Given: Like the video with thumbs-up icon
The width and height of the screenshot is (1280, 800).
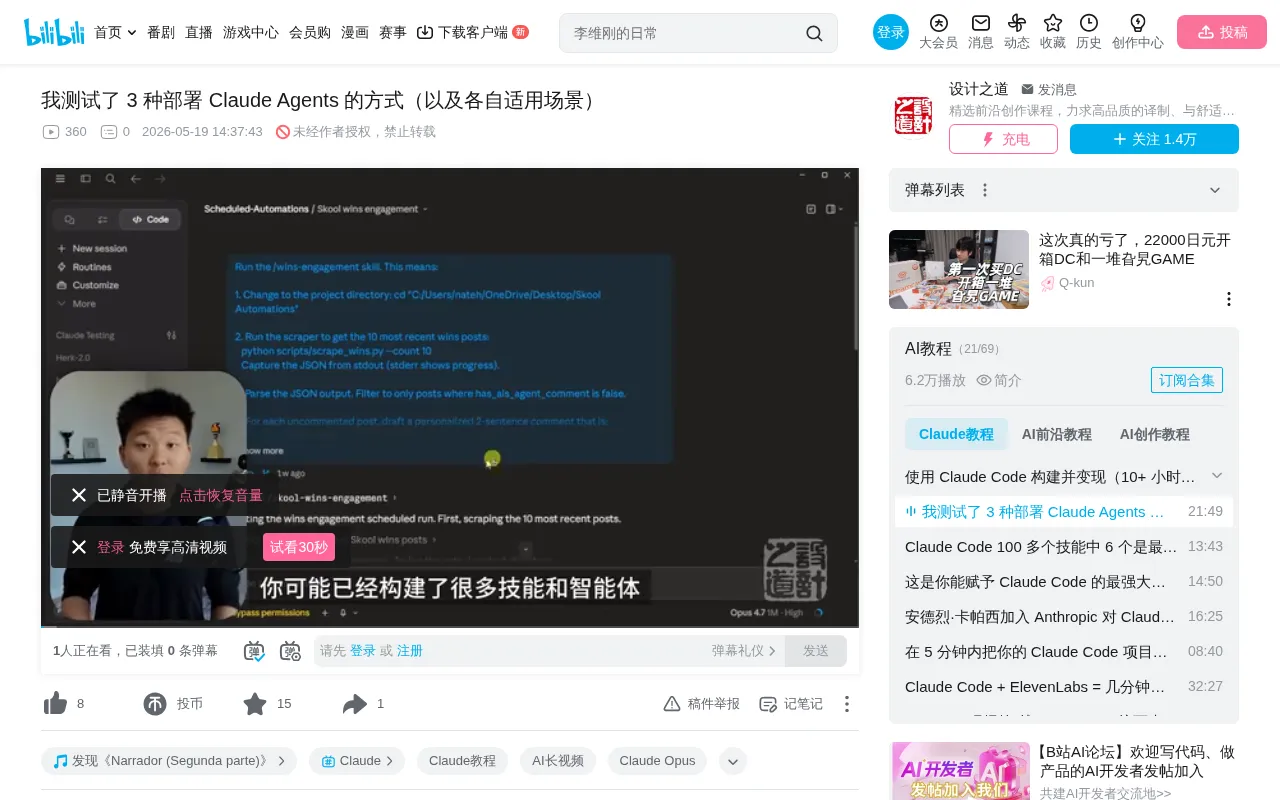Looking at the screenshot, I should 56,704.
